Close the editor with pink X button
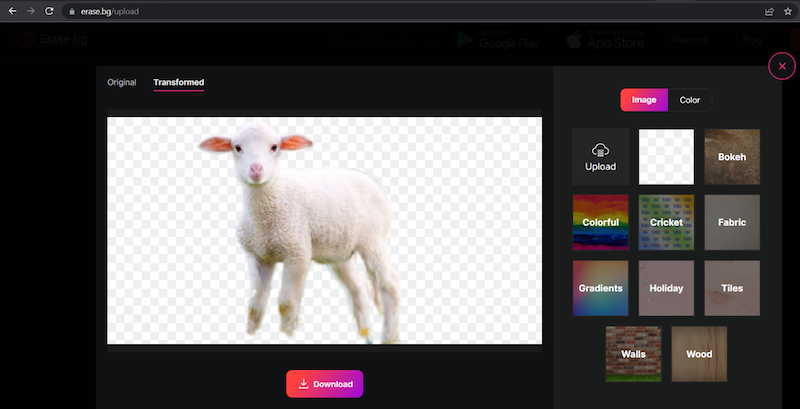 coord(782,66)
